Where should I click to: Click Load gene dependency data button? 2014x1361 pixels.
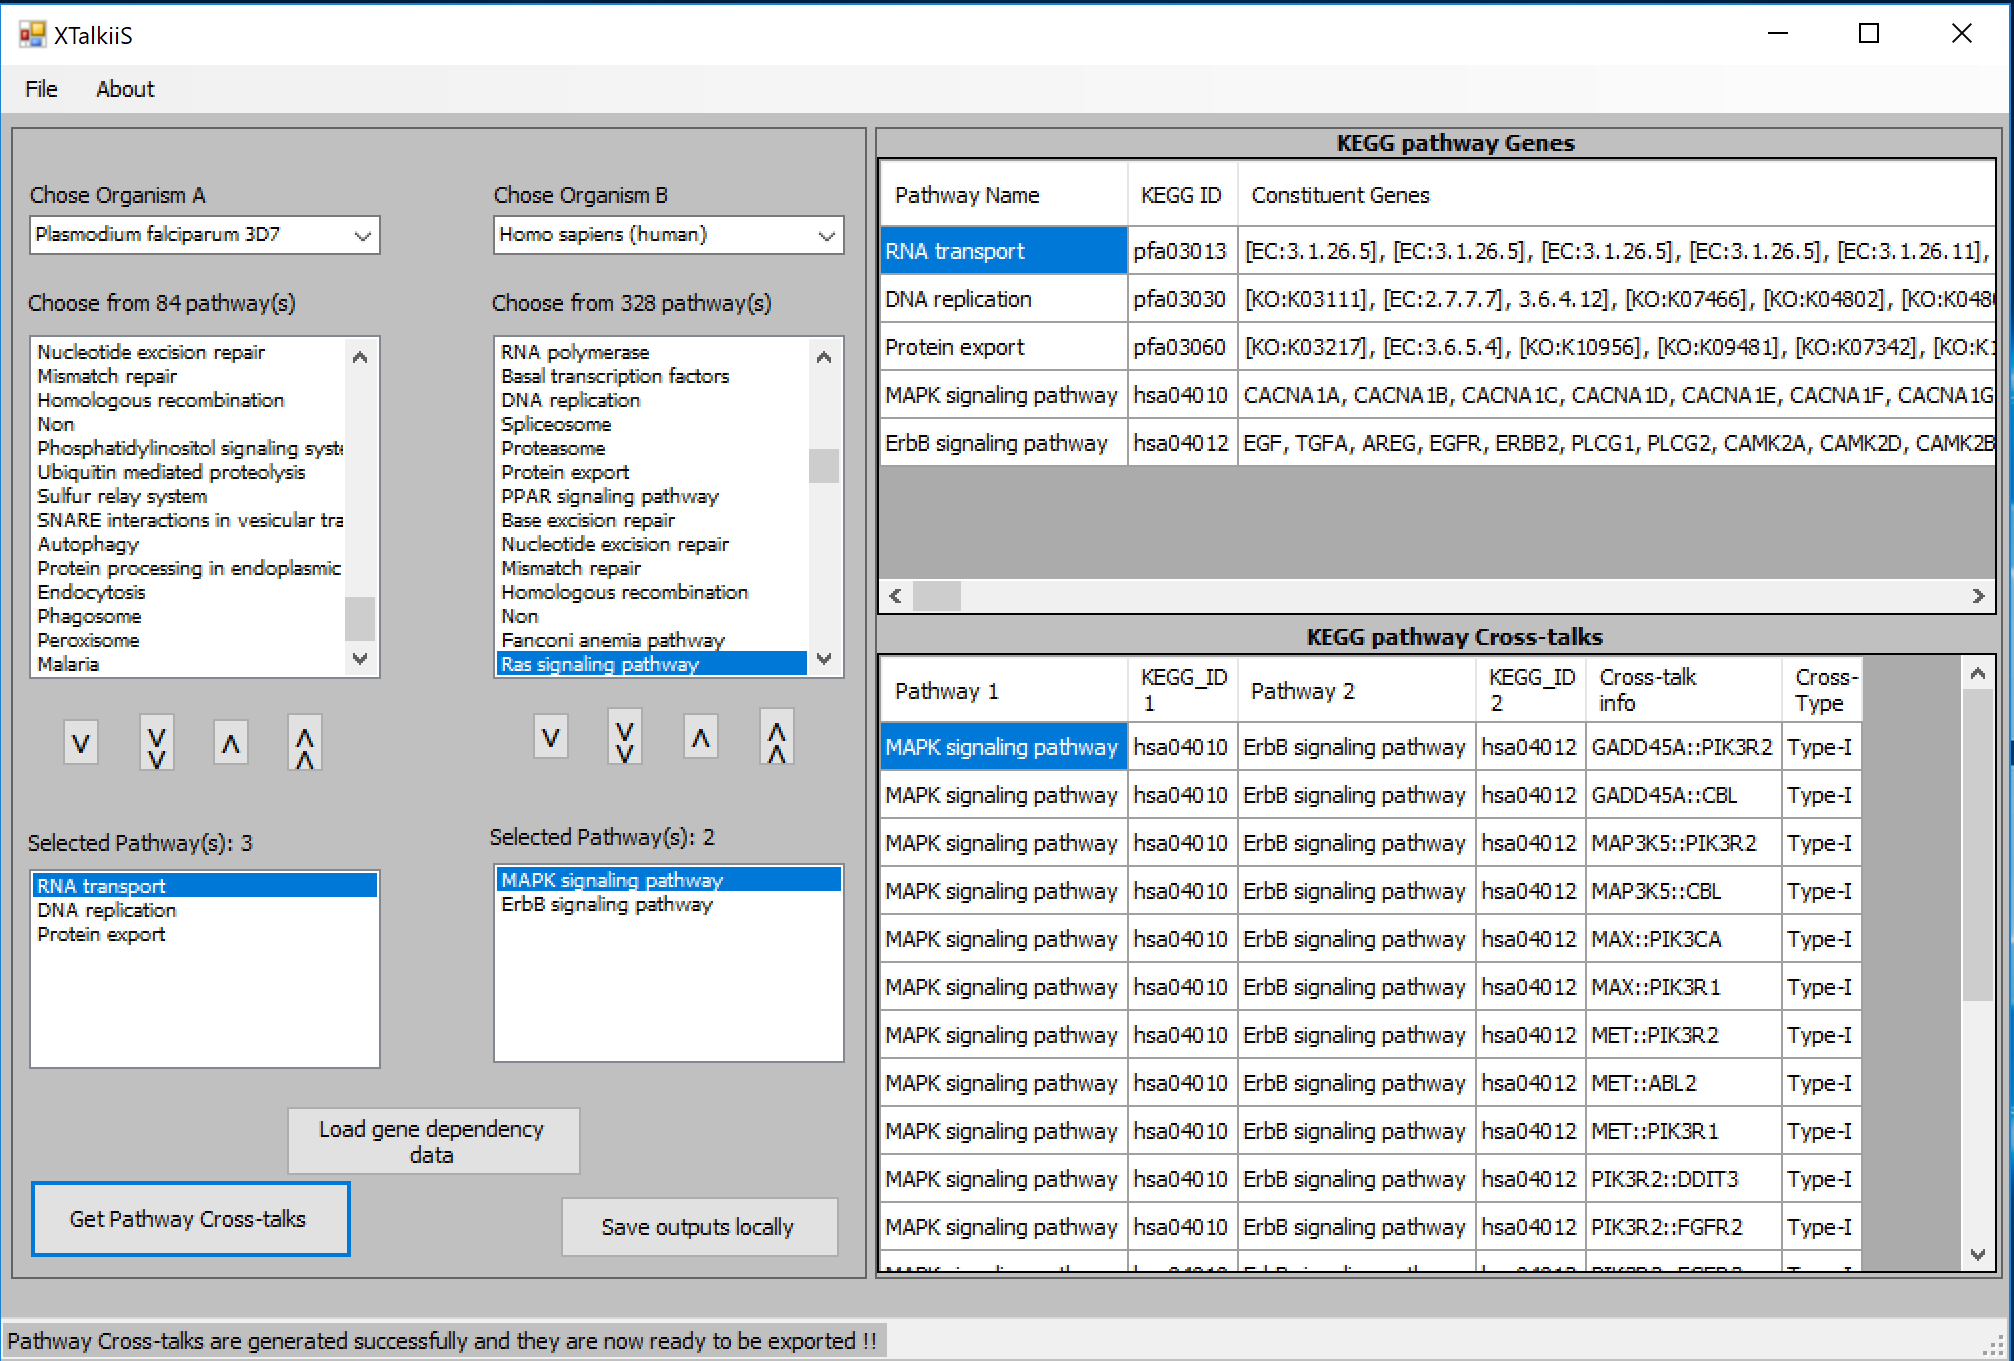tap(433, 1141)
